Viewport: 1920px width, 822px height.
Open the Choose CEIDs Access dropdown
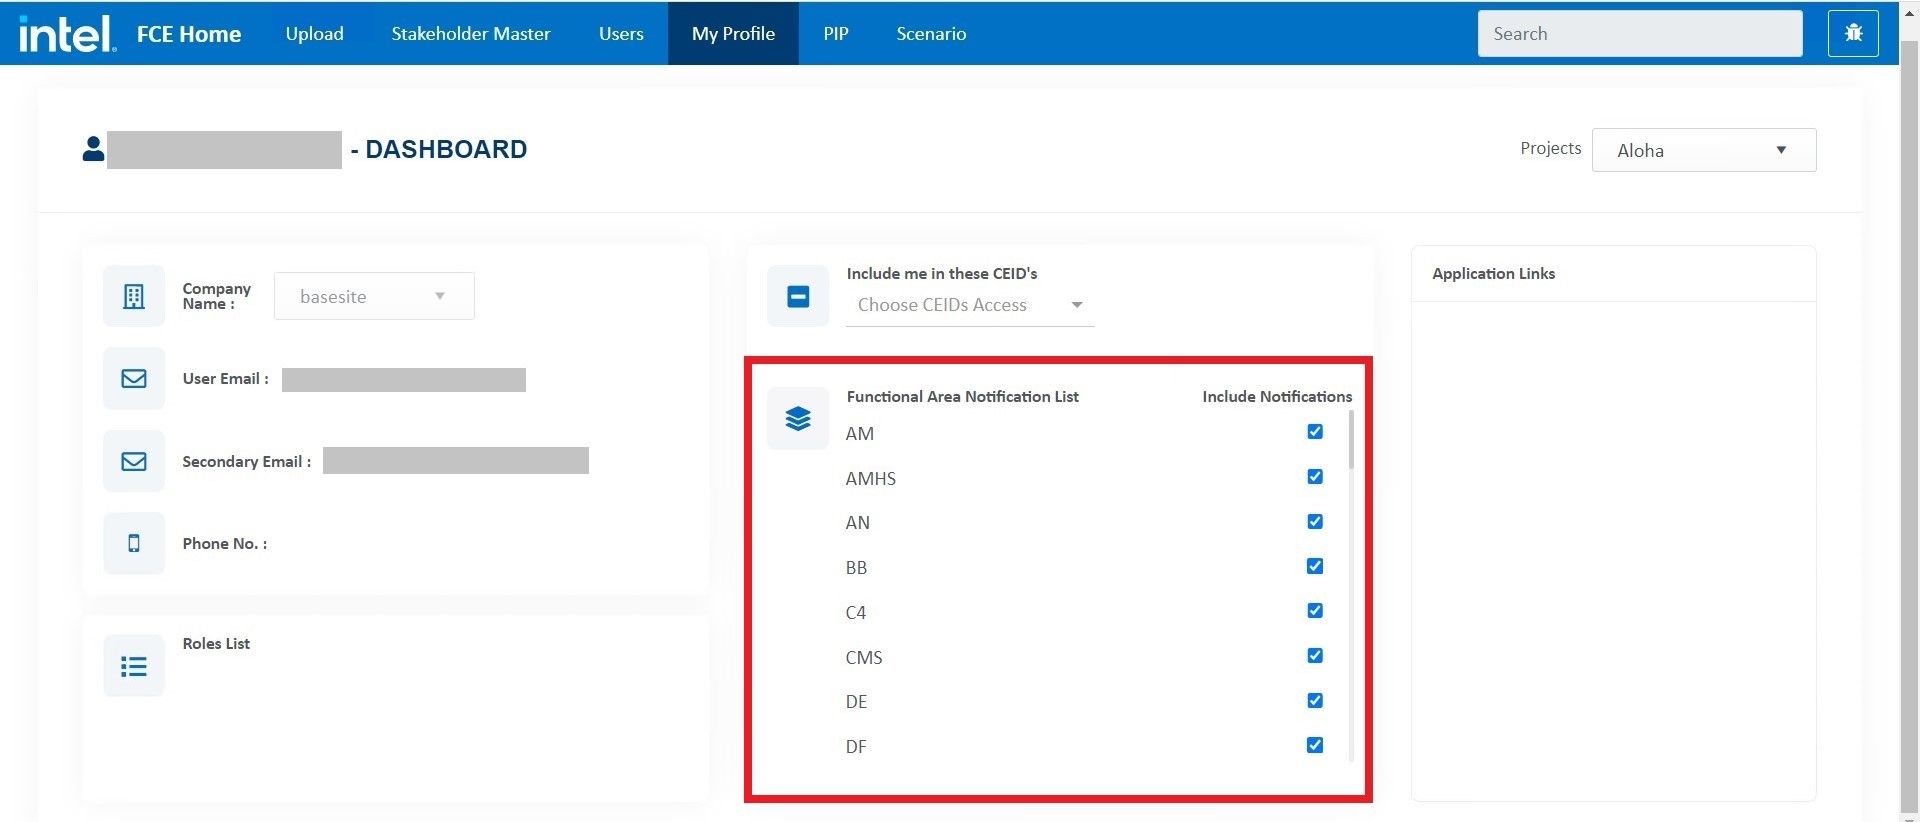[969, 305]
